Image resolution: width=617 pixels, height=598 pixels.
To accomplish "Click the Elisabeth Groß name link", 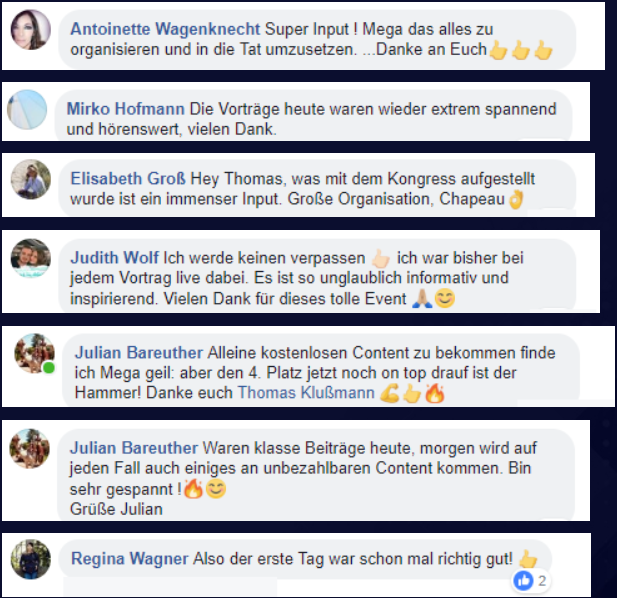I will pos(128,179).
